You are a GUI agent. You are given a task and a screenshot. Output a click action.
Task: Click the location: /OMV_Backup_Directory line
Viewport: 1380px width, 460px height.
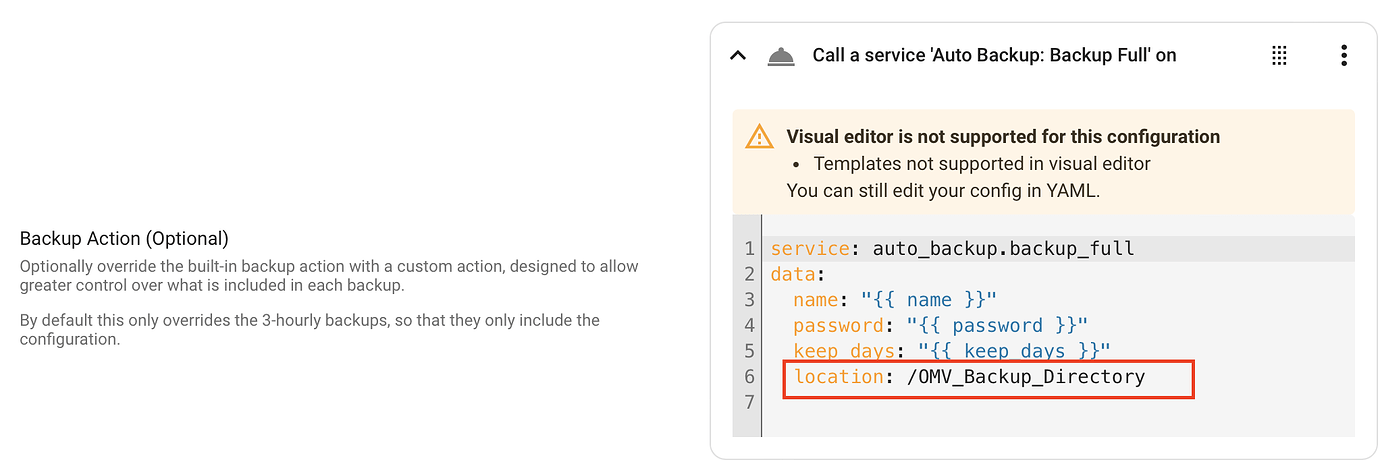click(969, 378)
